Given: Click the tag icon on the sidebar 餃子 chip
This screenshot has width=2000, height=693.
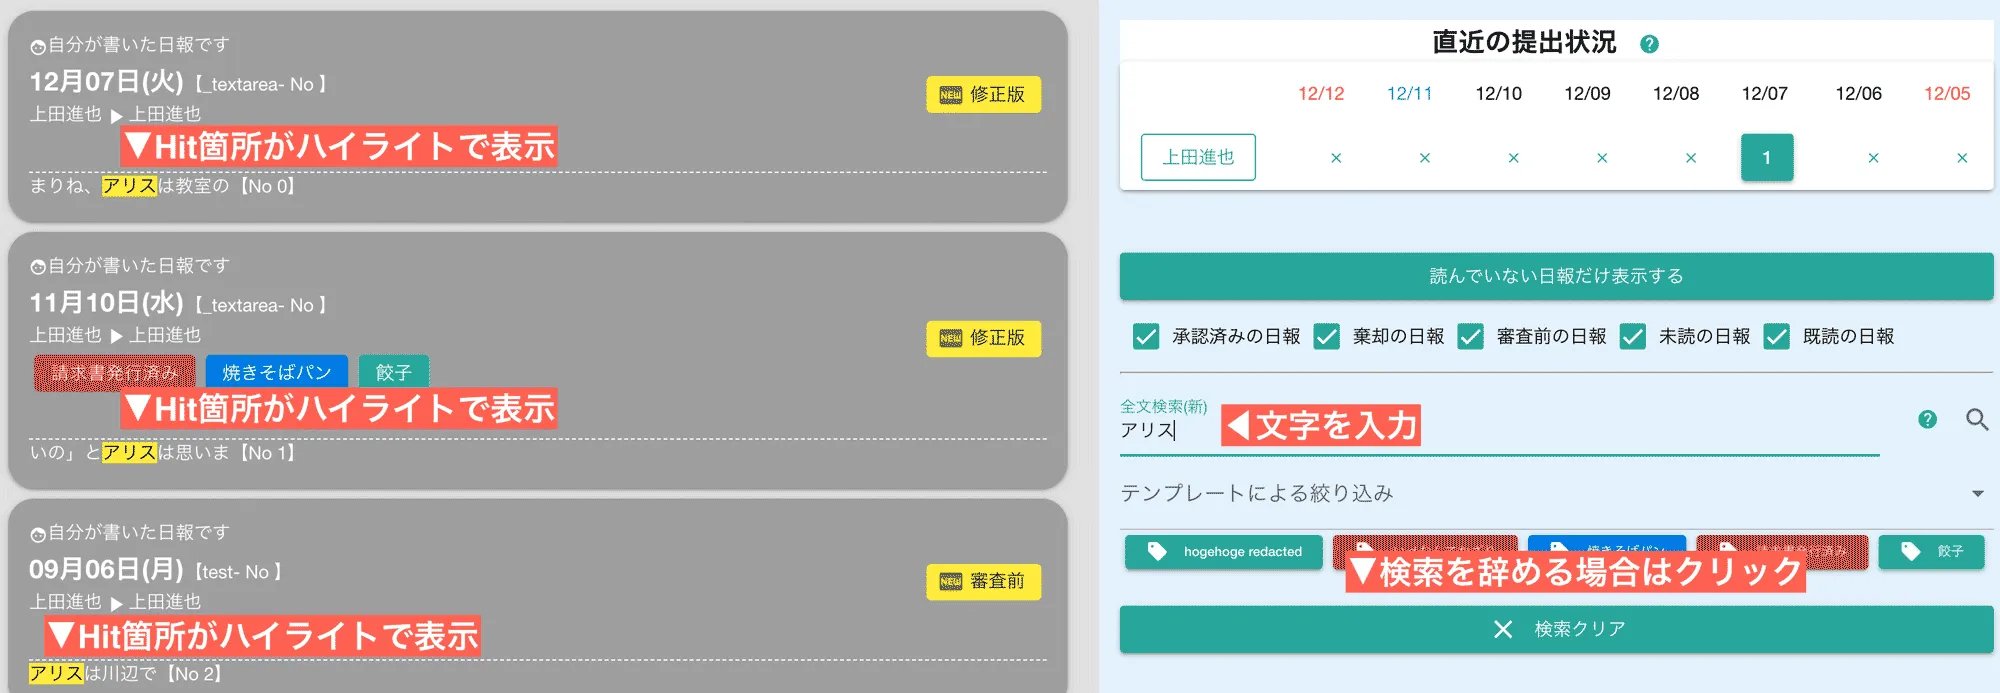Looking at the screenshot, I should point(1910,552).
